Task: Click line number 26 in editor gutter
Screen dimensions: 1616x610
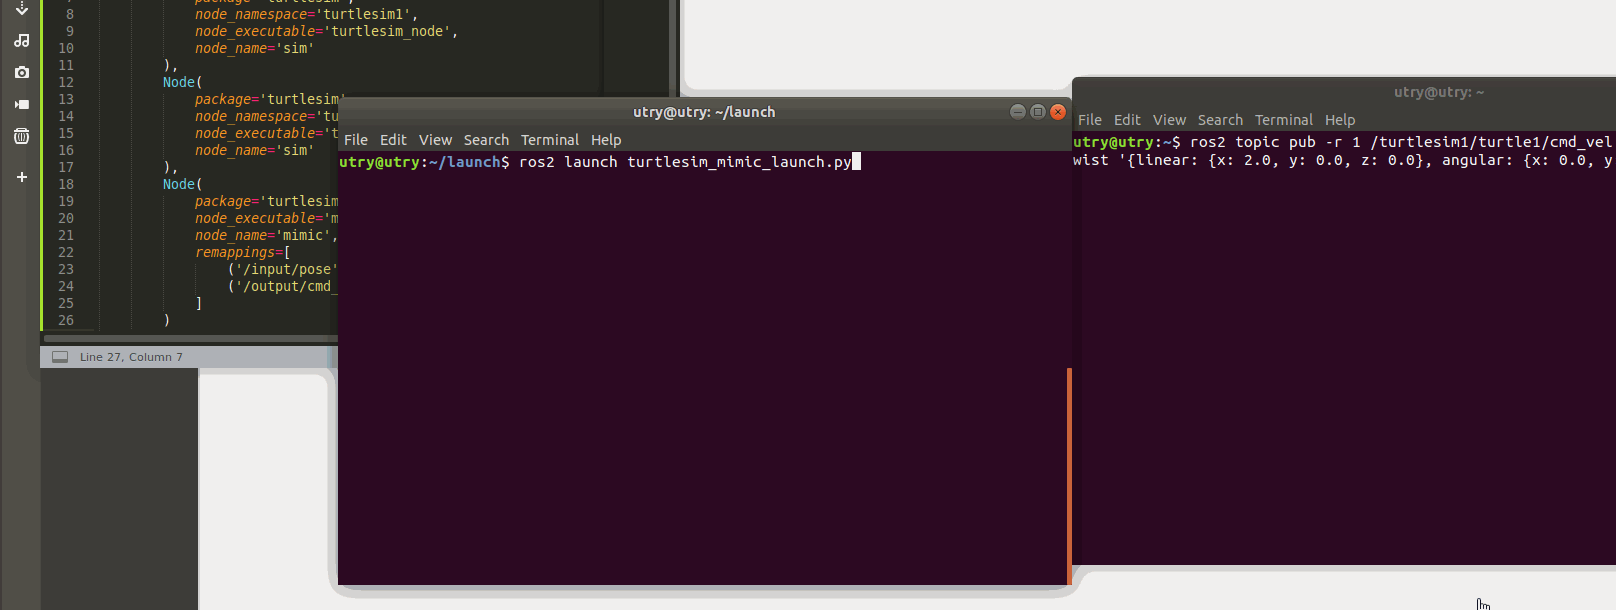Action: click(x=66, y=320)
